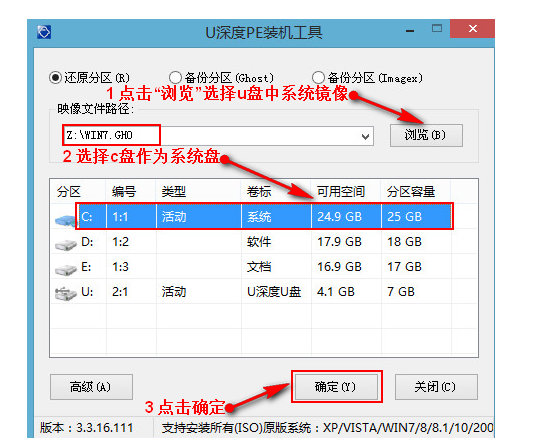This screenshot has height=446, width=539.
Task: Click the 17.9 GB free space cell
Action: (339, 242)
